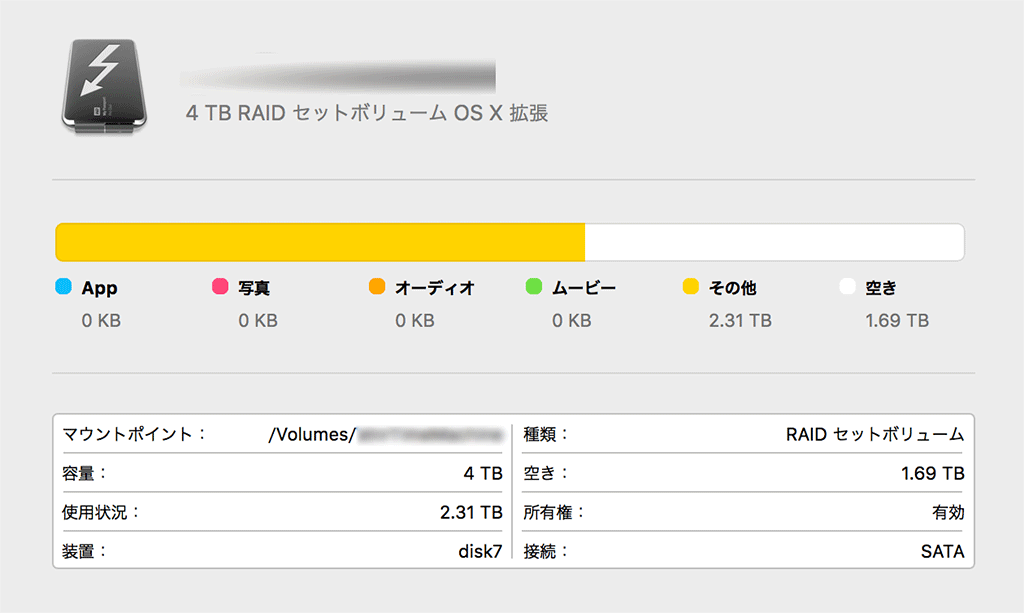Click the yellow used portion of storage bar

coord(320,243)
